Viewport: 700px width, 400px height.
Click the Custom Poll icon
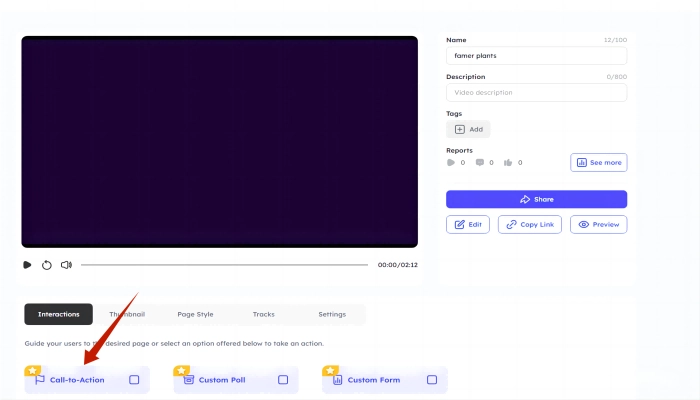point(188,380)
